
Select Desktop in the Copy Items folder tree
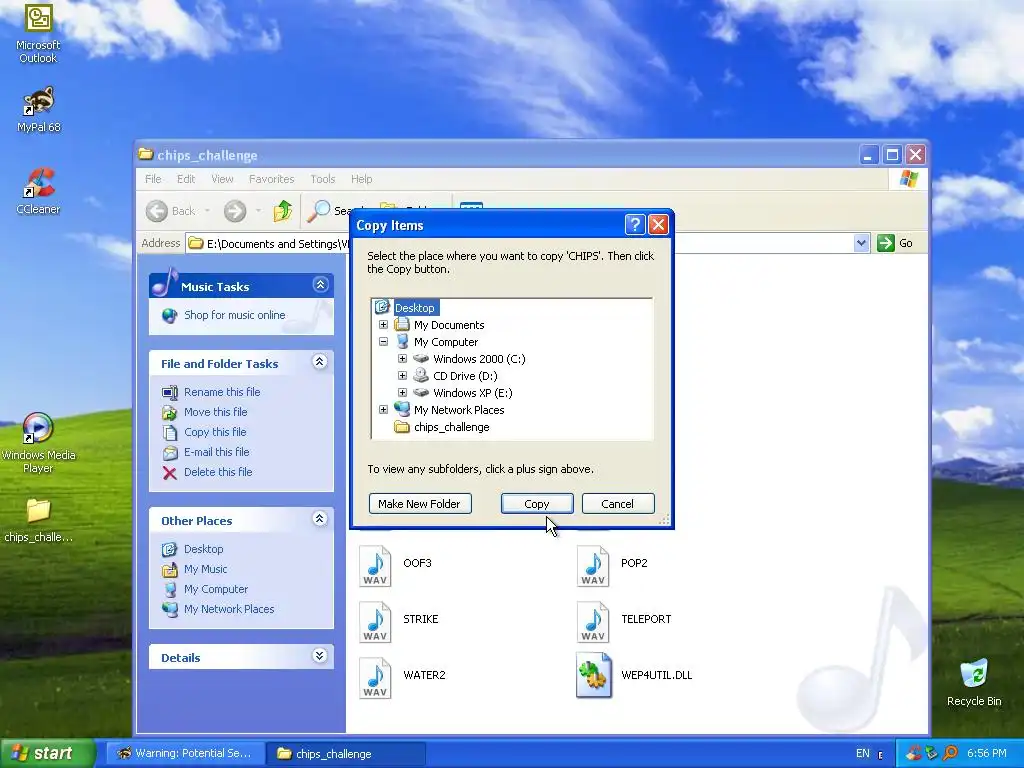click(x=415, y=308)
